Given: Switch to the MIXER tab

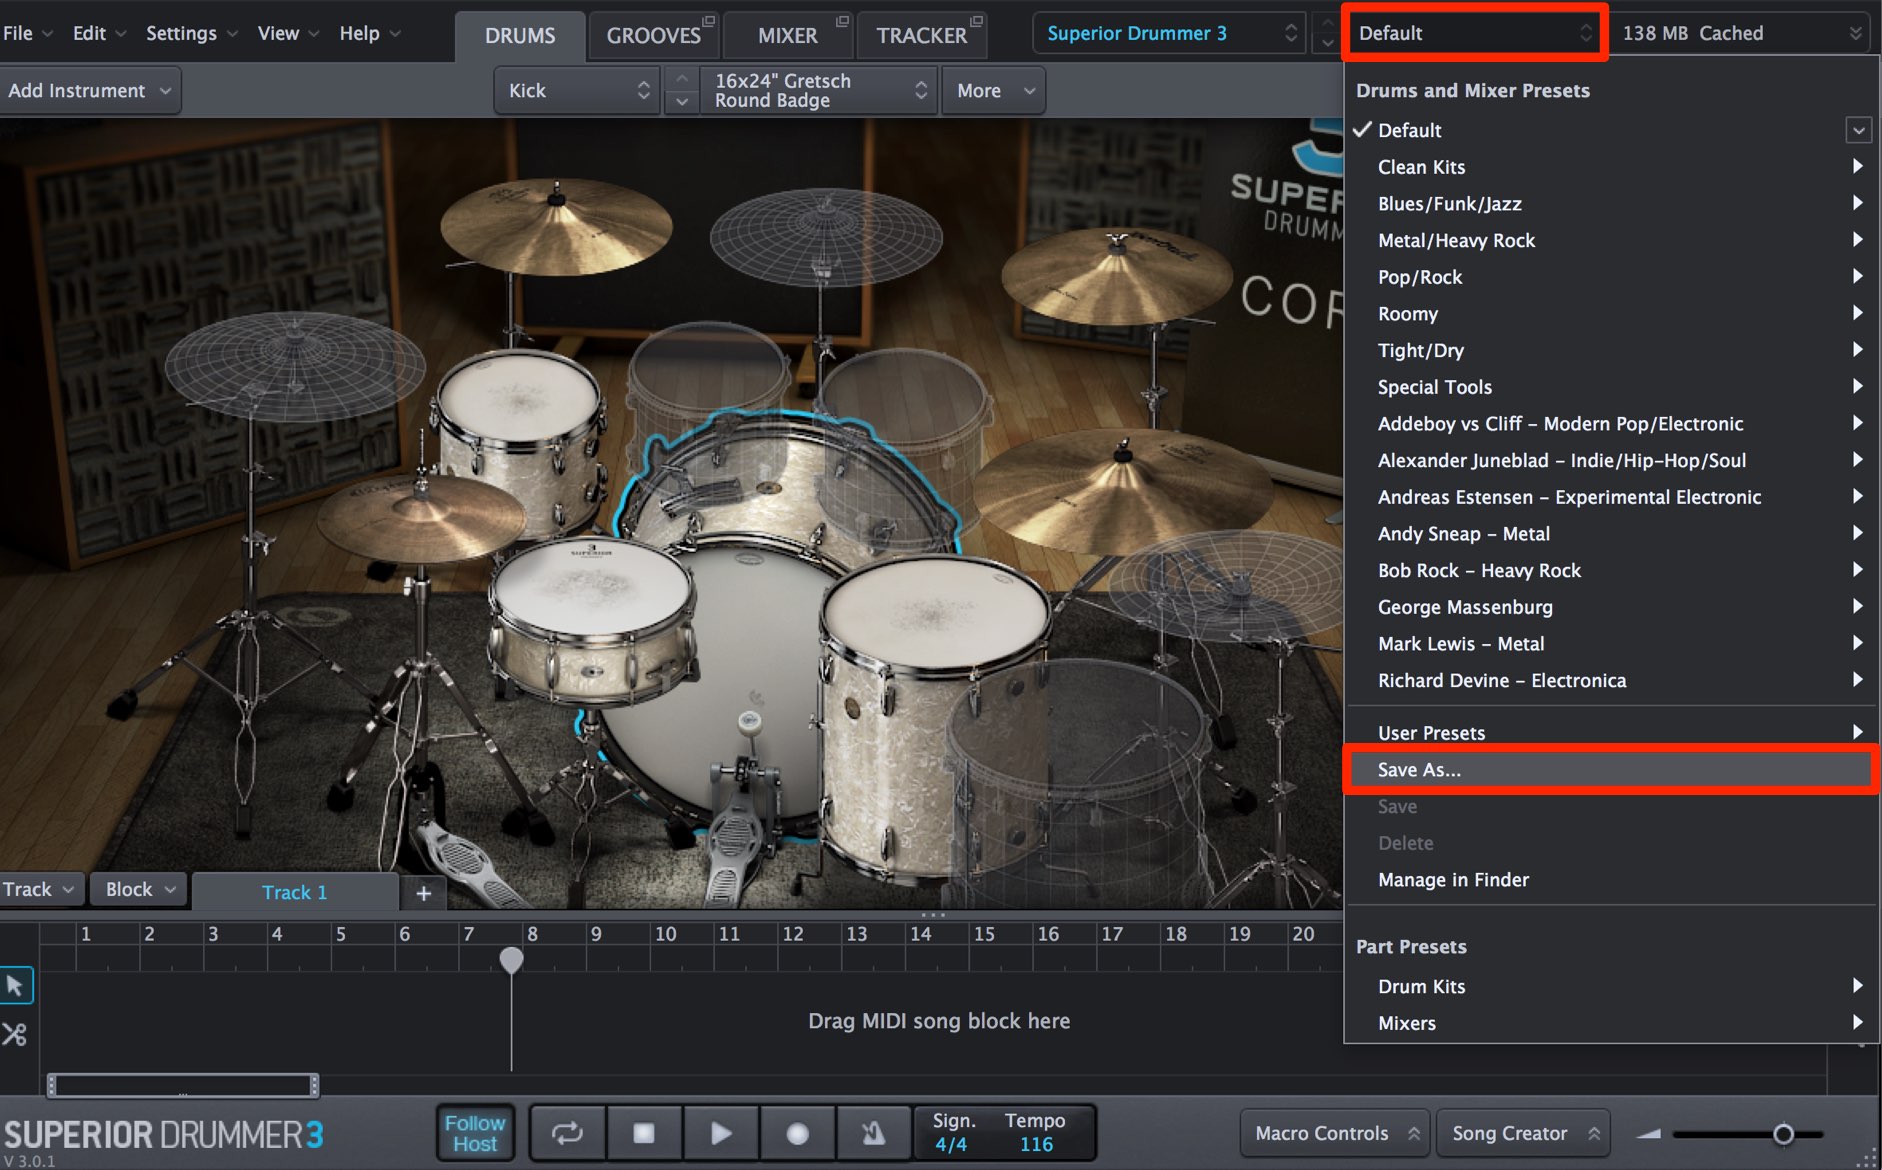Looking at the screenshot, I should (x=787, y=36).
